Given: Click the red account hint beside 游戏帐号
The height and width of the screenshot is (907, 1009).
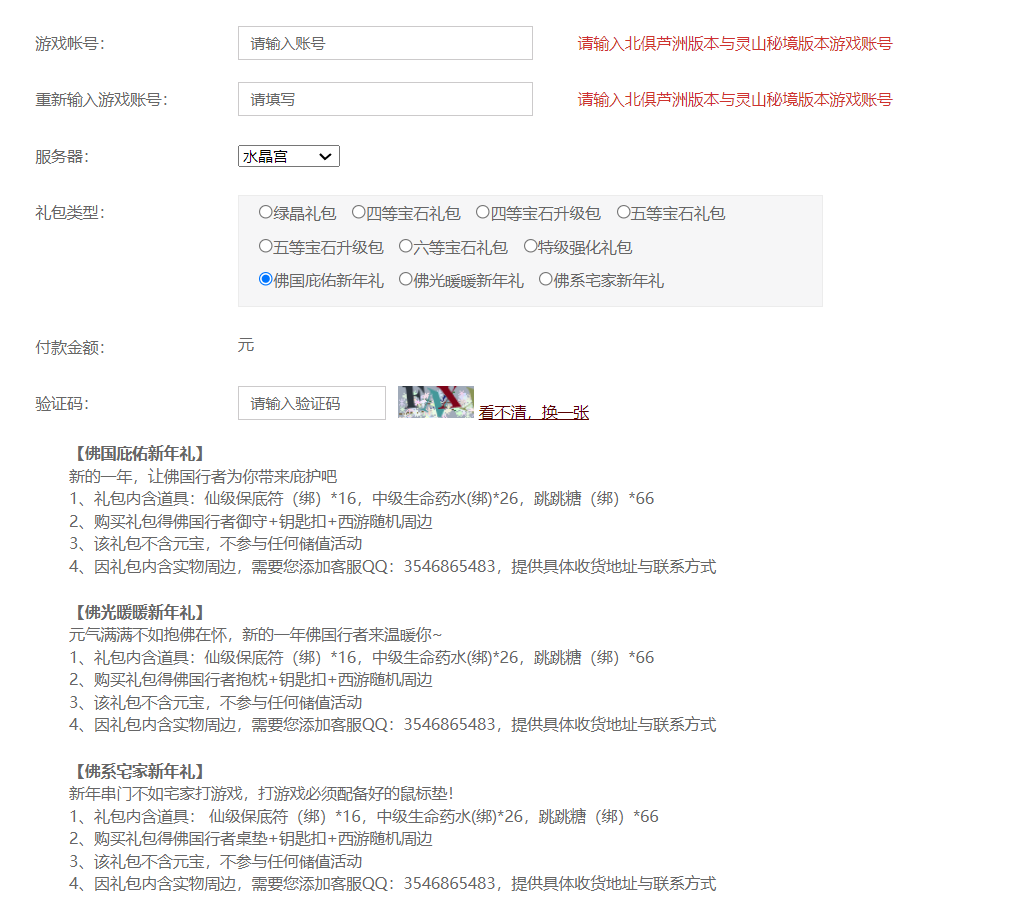Looking at the screenshot, I should pyautogui.click(x=735, y=43).
